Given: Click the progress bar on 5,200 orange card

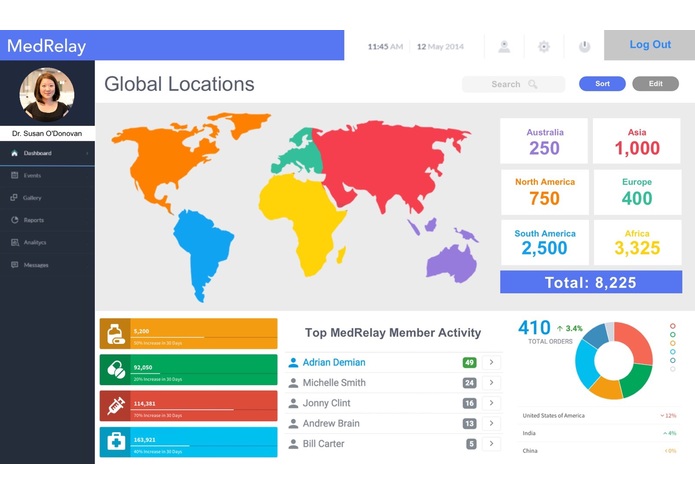Looking at the screenshot, I should click(x=204, y=338).
